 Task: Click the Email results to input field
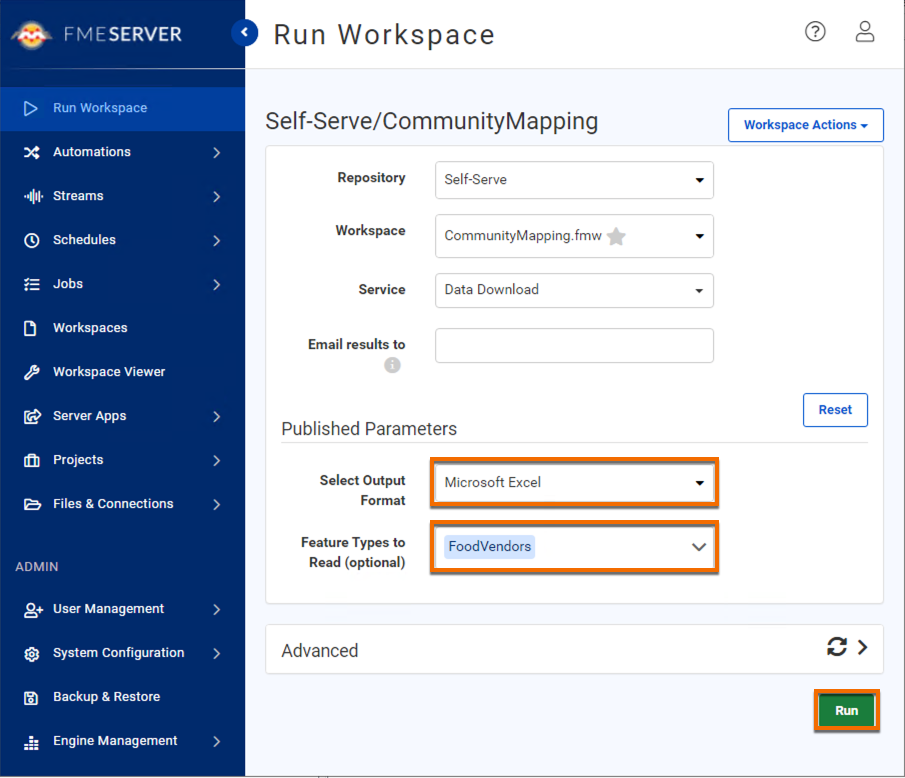pyautogui.click(x=574, y=346)
